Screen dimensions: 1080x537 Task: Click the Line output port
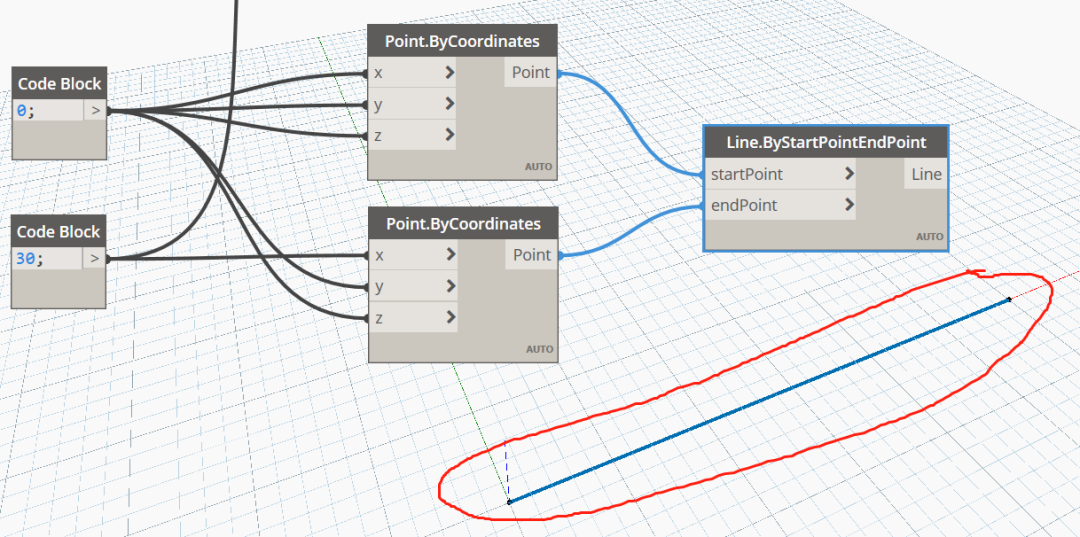point(925,174)
